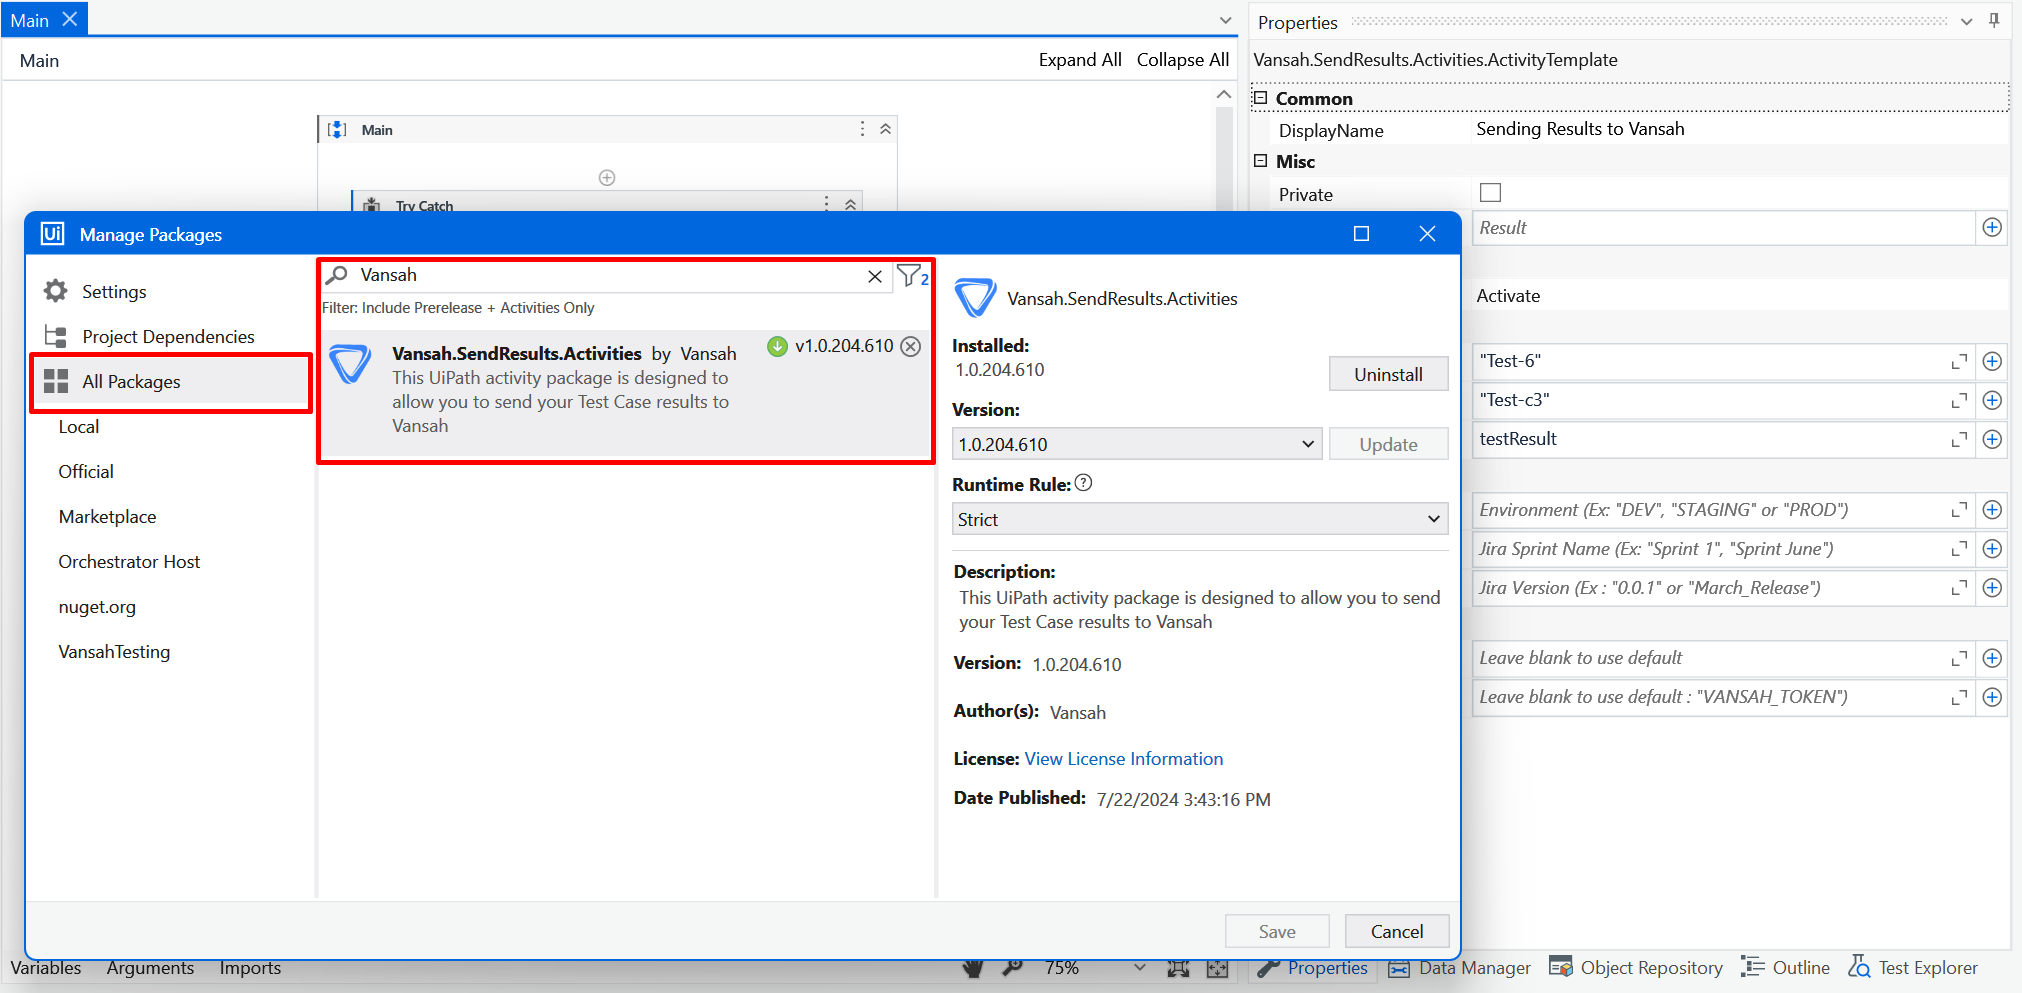Screen dimensions: 2022x993
Task: Open the Runtime Rule help icon
Action: pos(1083,483)
